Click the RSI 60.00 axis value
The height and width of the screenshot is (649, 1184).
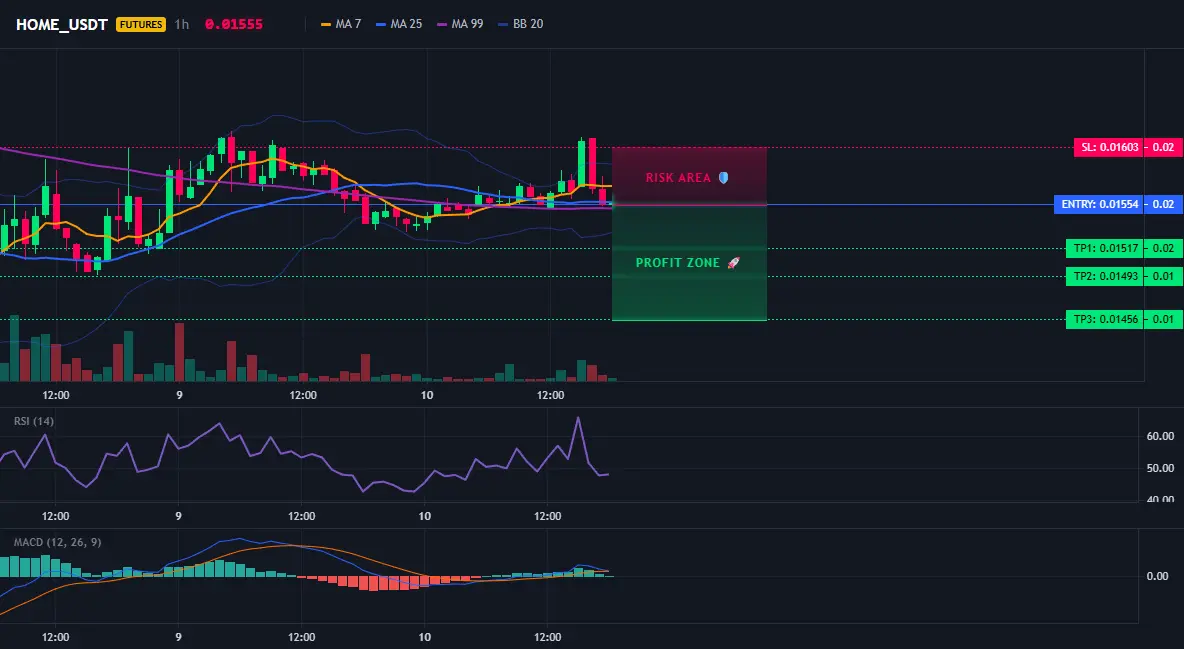click(1160, 436)
